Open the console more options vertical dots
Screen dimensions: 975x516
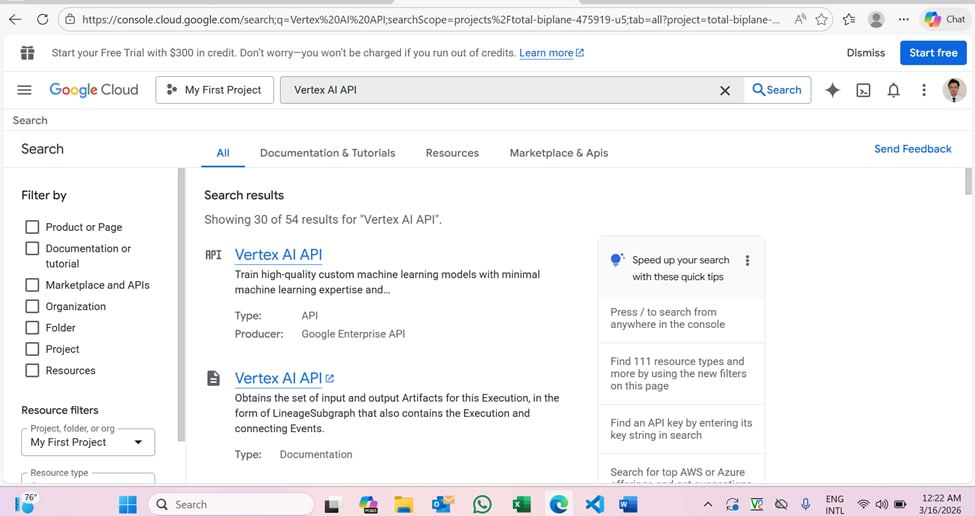click(924, 90)
